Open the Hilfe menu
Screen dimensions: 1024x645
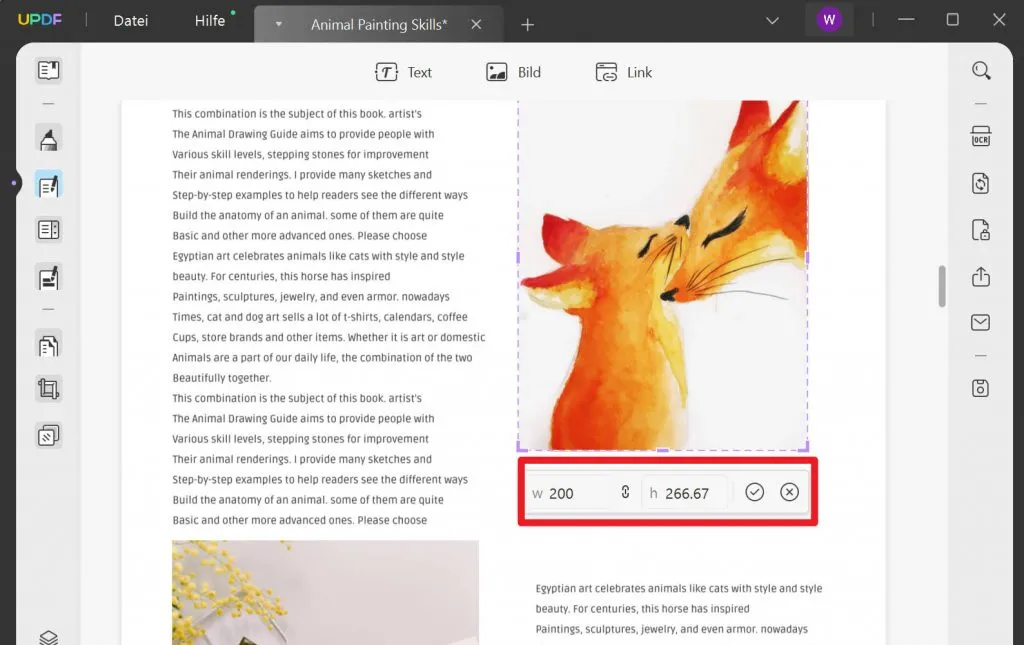point(210,21)
